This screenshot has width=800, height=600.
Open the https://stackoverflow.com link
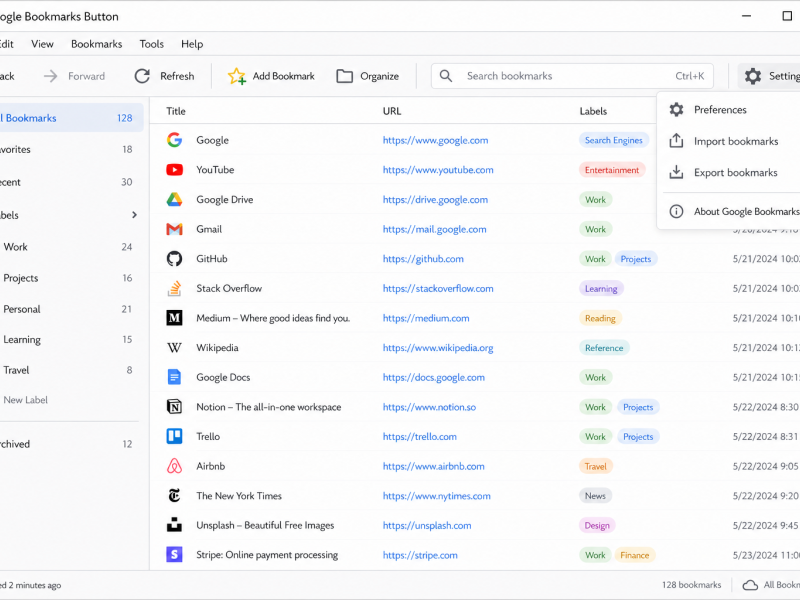point(438,288)
